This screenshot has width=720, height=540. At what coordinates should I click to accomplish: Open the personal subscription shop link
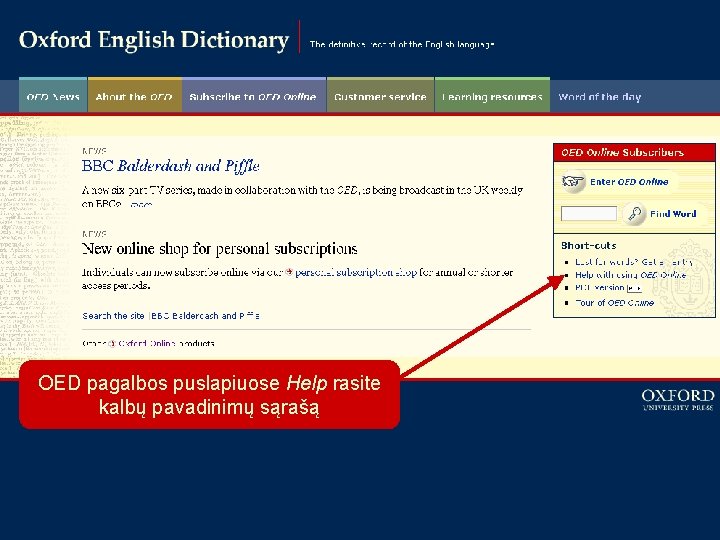(356, 272)
